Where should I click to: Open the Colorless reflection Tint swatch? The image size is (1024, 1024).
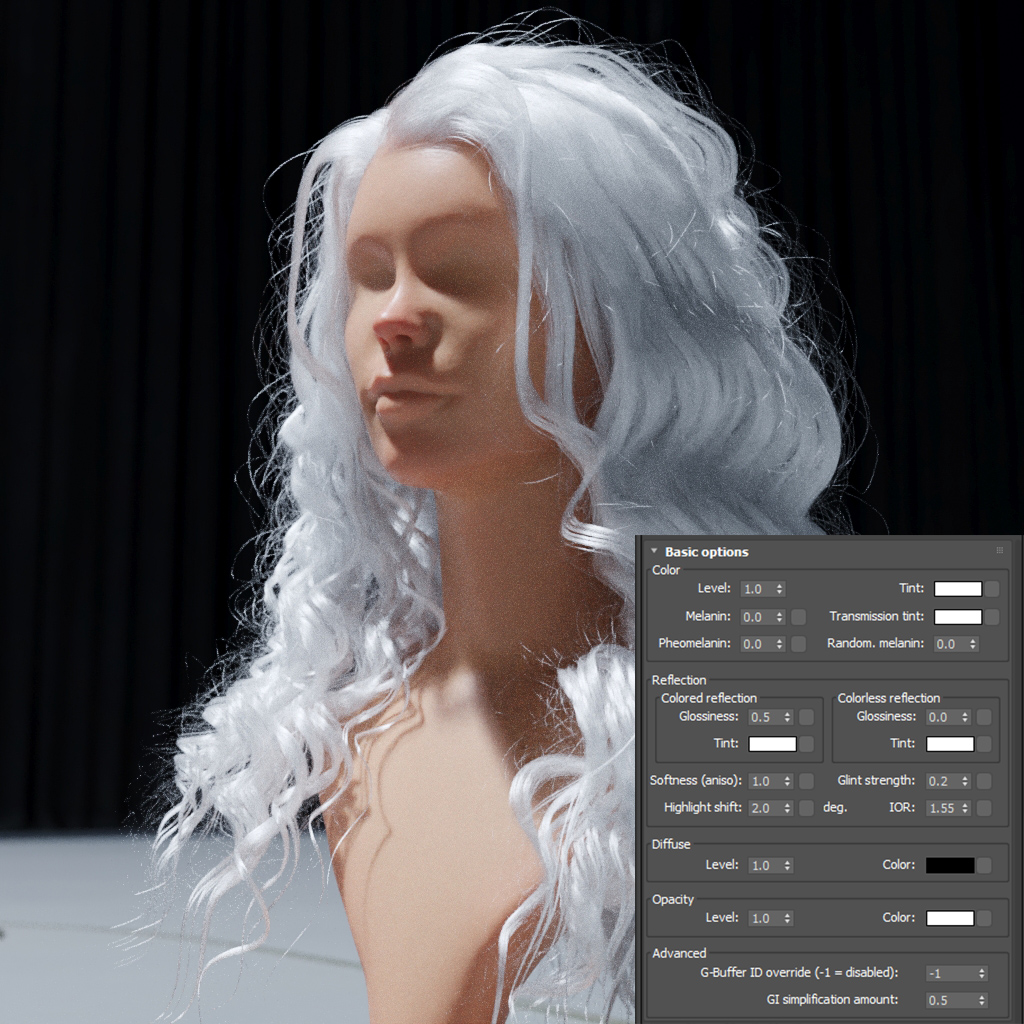click(950, 744)
